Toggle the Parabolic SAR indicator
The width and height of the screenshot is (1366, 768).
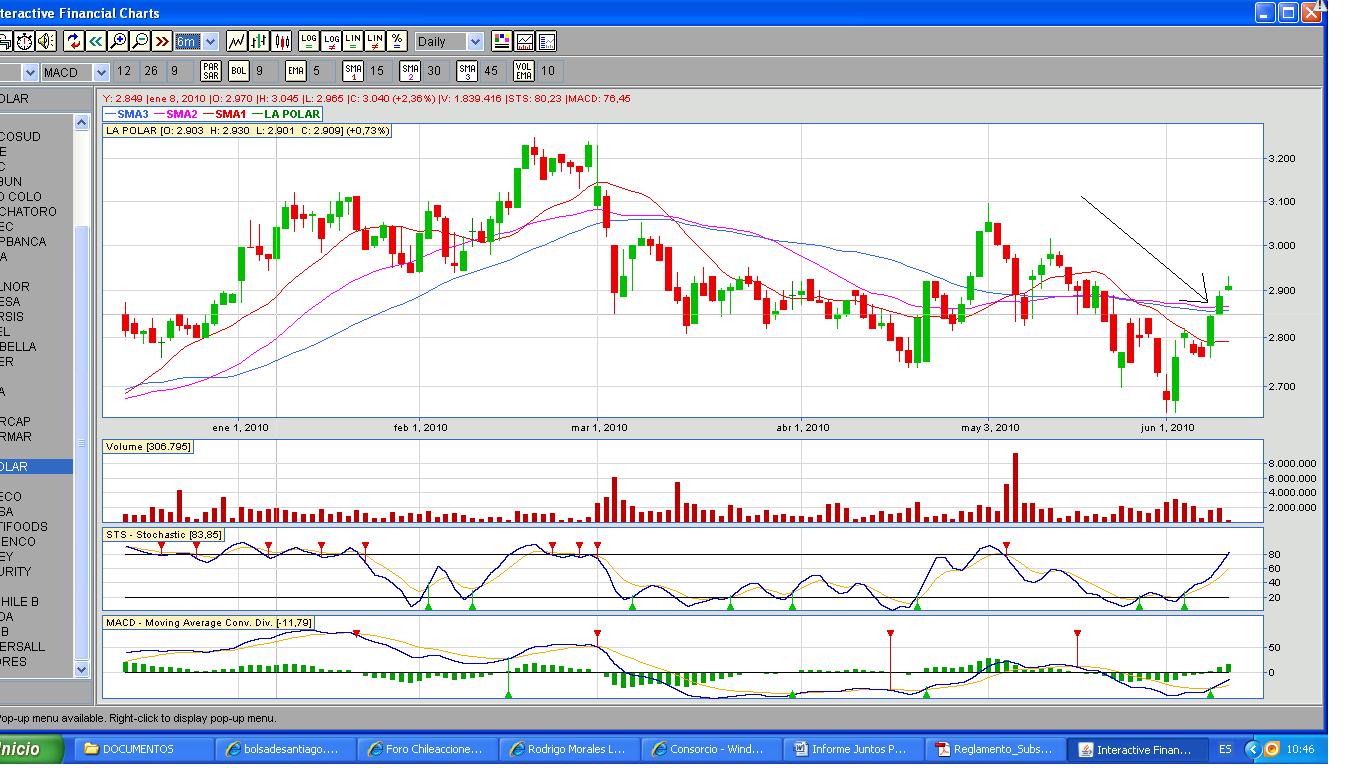click(210, 71)
